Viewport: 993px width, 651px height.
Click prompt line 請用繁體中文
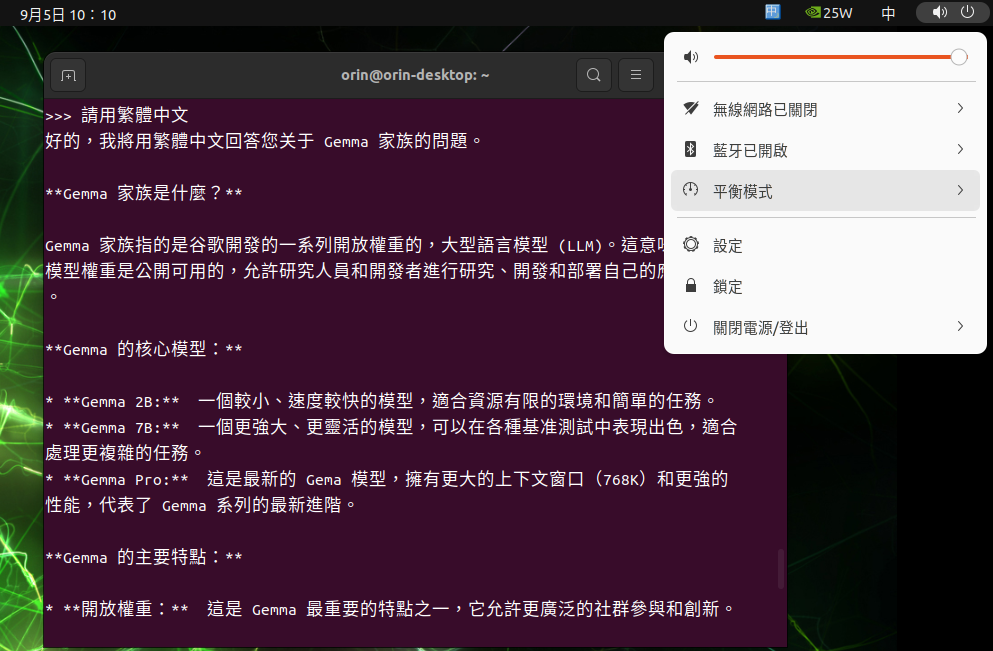(117, 115)
